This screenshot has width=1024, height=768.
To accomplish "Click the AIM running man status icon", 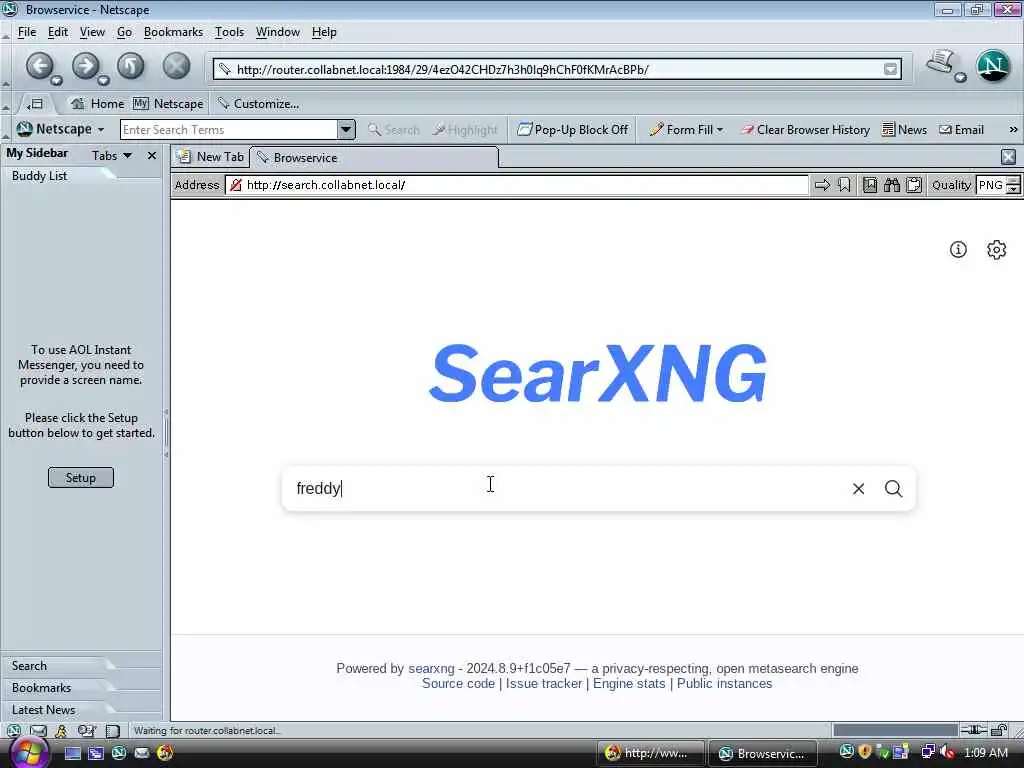I will [x=61, y=731].
